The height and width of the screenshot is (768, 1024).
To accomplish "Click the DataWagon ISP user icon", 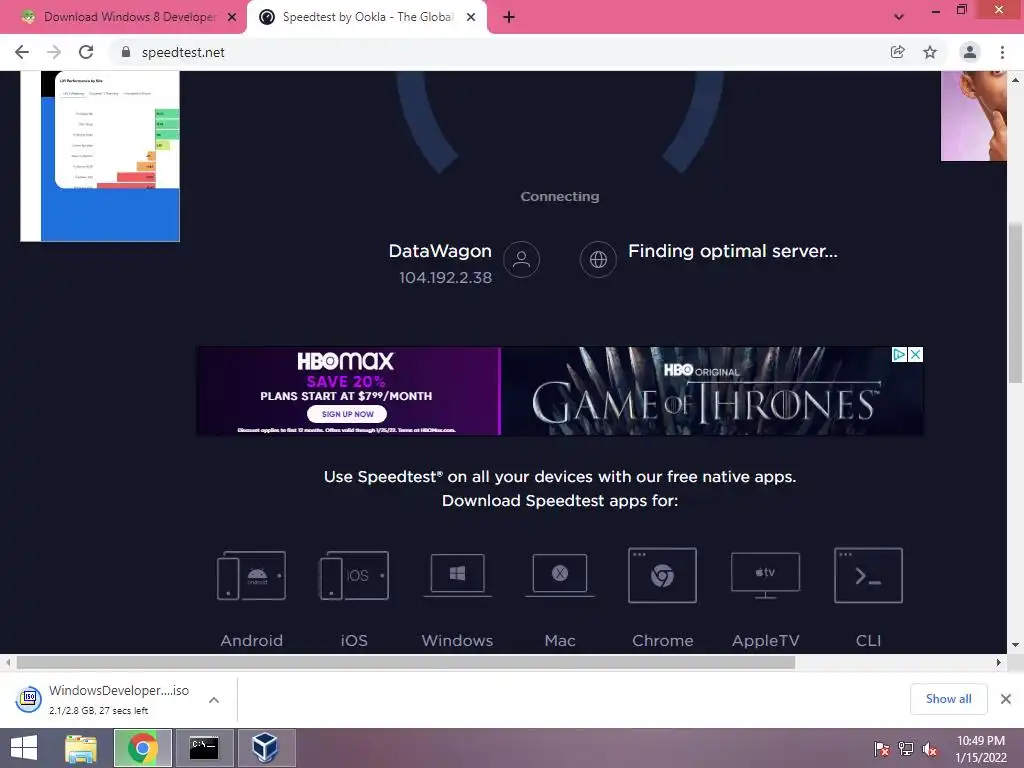I will (521, 259).
